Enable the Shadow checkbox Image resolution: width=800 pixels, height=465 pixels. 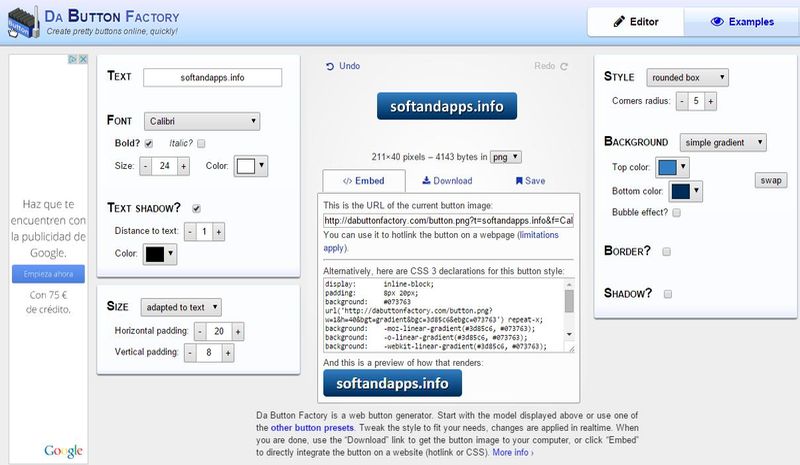point(668,293)
